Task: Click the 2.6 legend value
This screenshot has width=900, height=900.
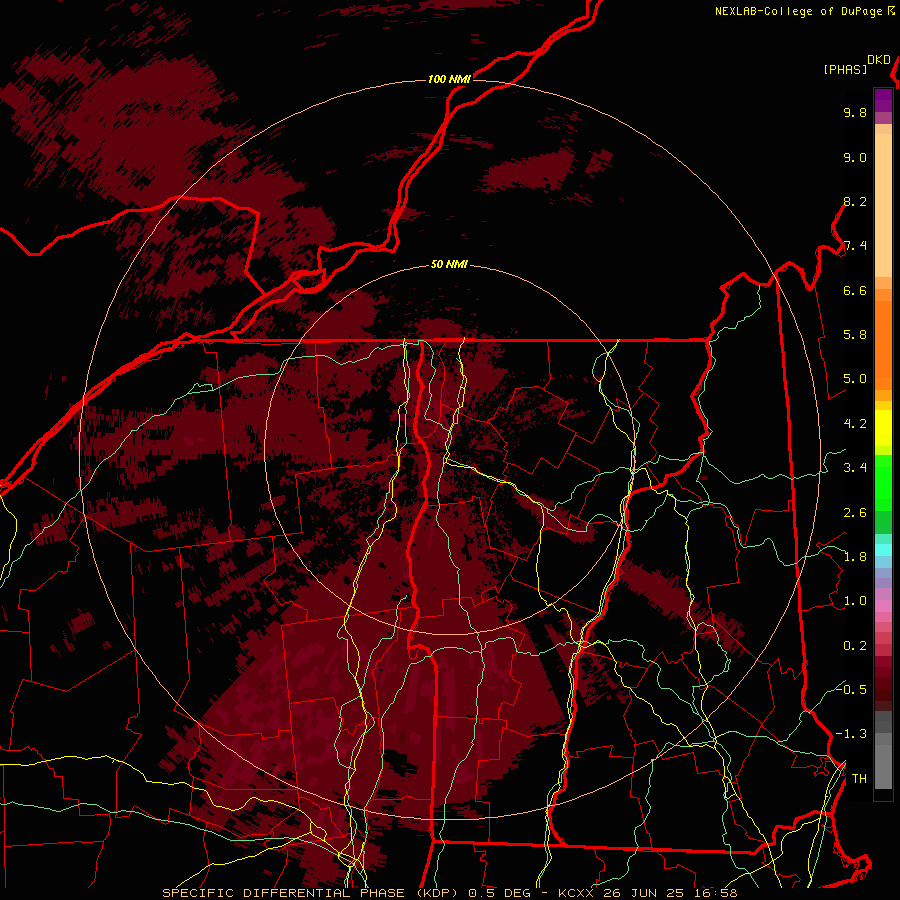Action: click(855, 513)
